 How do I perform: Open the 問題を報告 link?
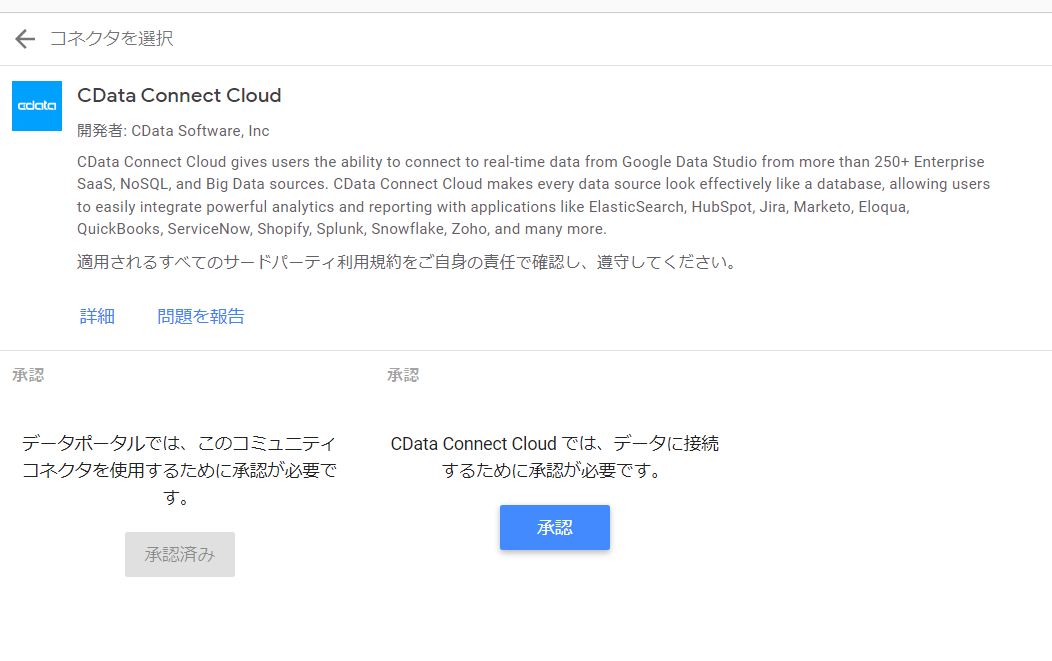point(201,316)
